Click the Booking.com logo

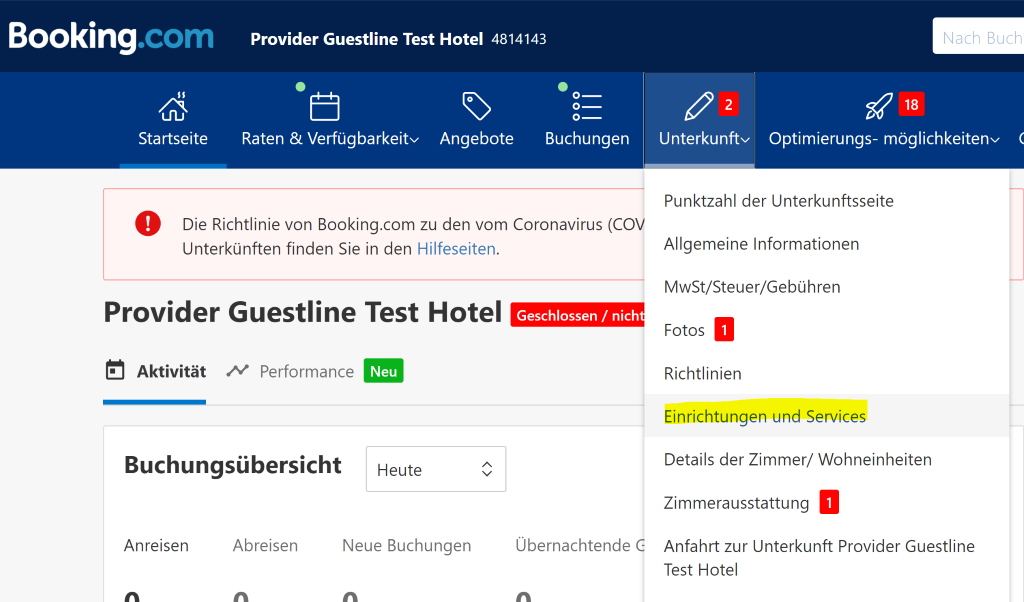(111, 37)
